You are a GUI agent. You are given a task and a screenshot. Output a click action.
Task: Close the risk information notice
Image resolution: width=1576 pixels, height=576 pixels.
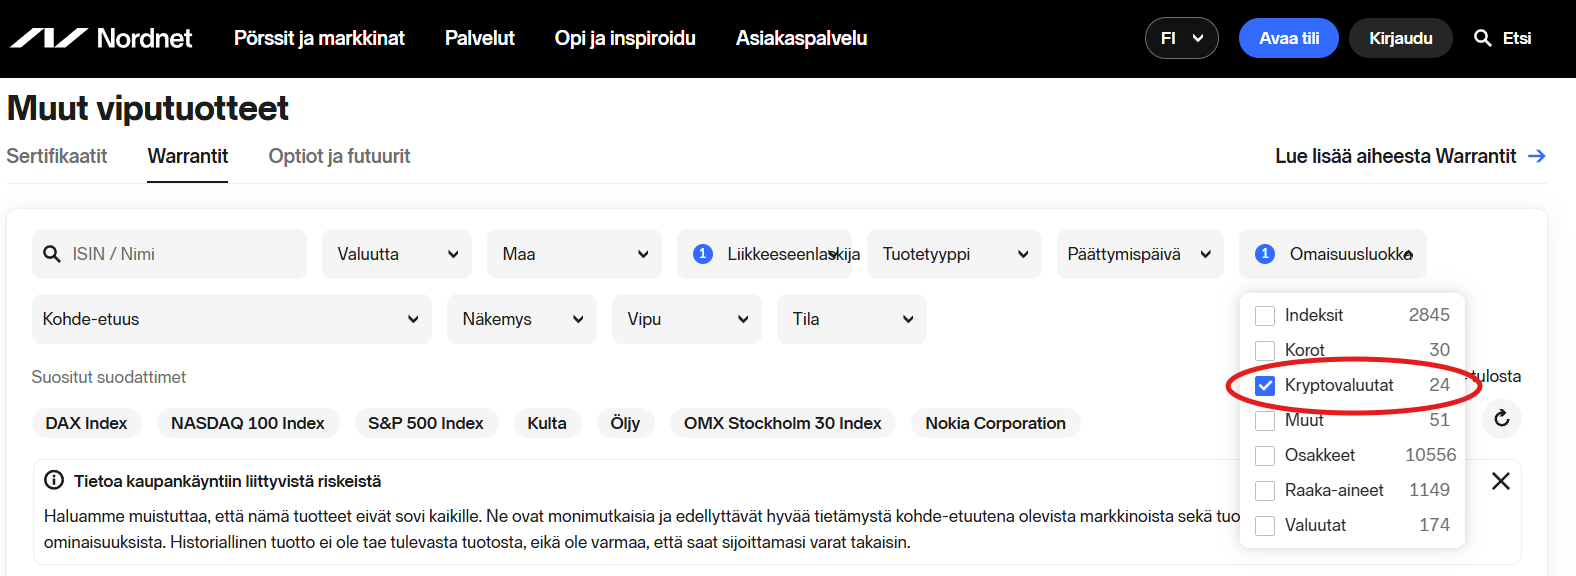(1500, 481)
